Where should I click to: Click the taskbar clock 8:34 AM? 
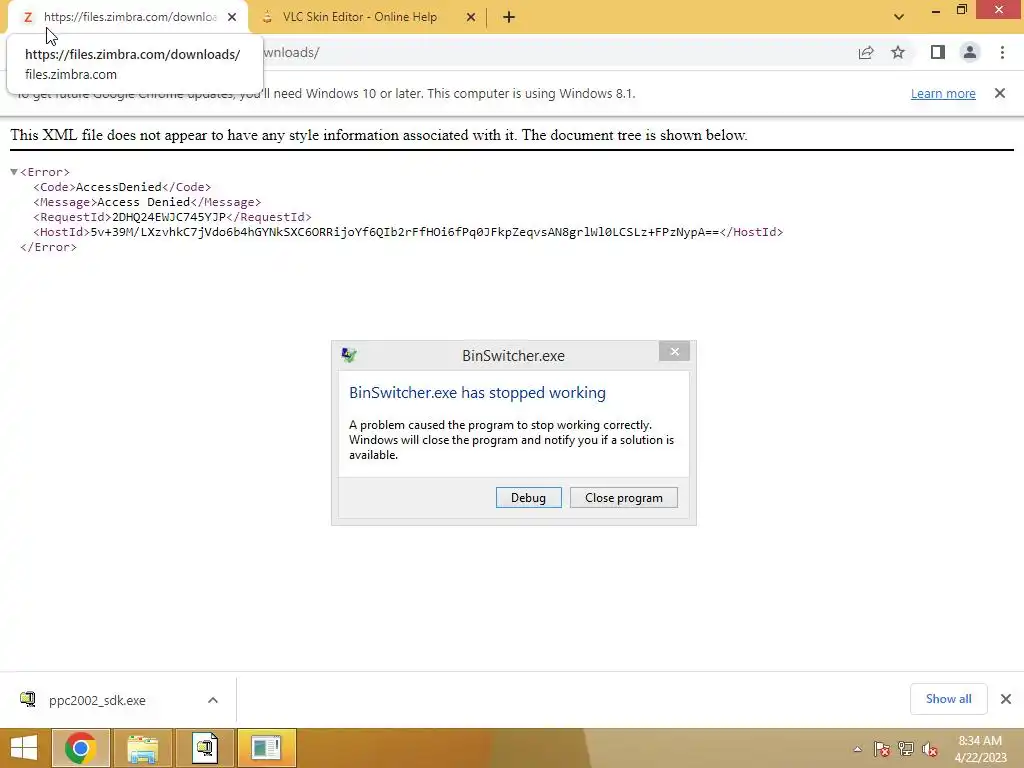click(x=980, y=741)
